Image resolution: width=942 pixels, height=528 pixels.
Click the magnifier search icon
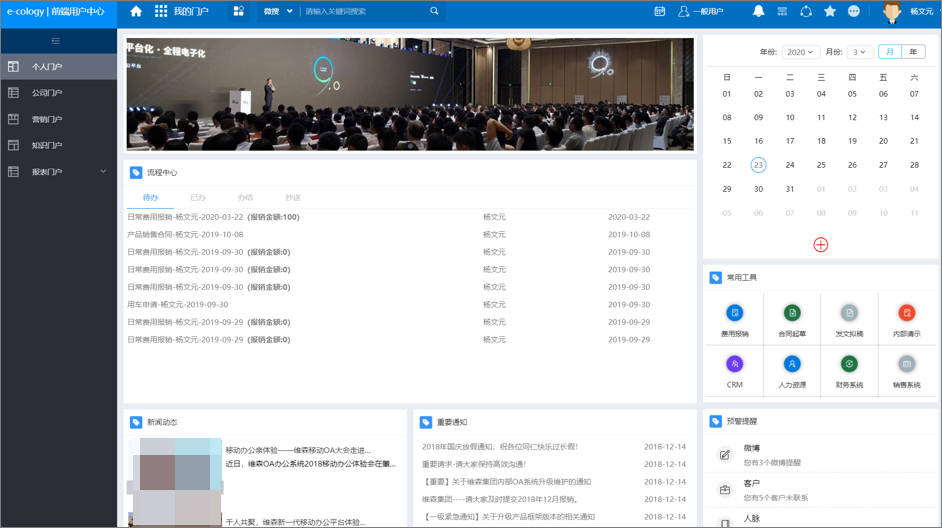(x=434, y=11)
